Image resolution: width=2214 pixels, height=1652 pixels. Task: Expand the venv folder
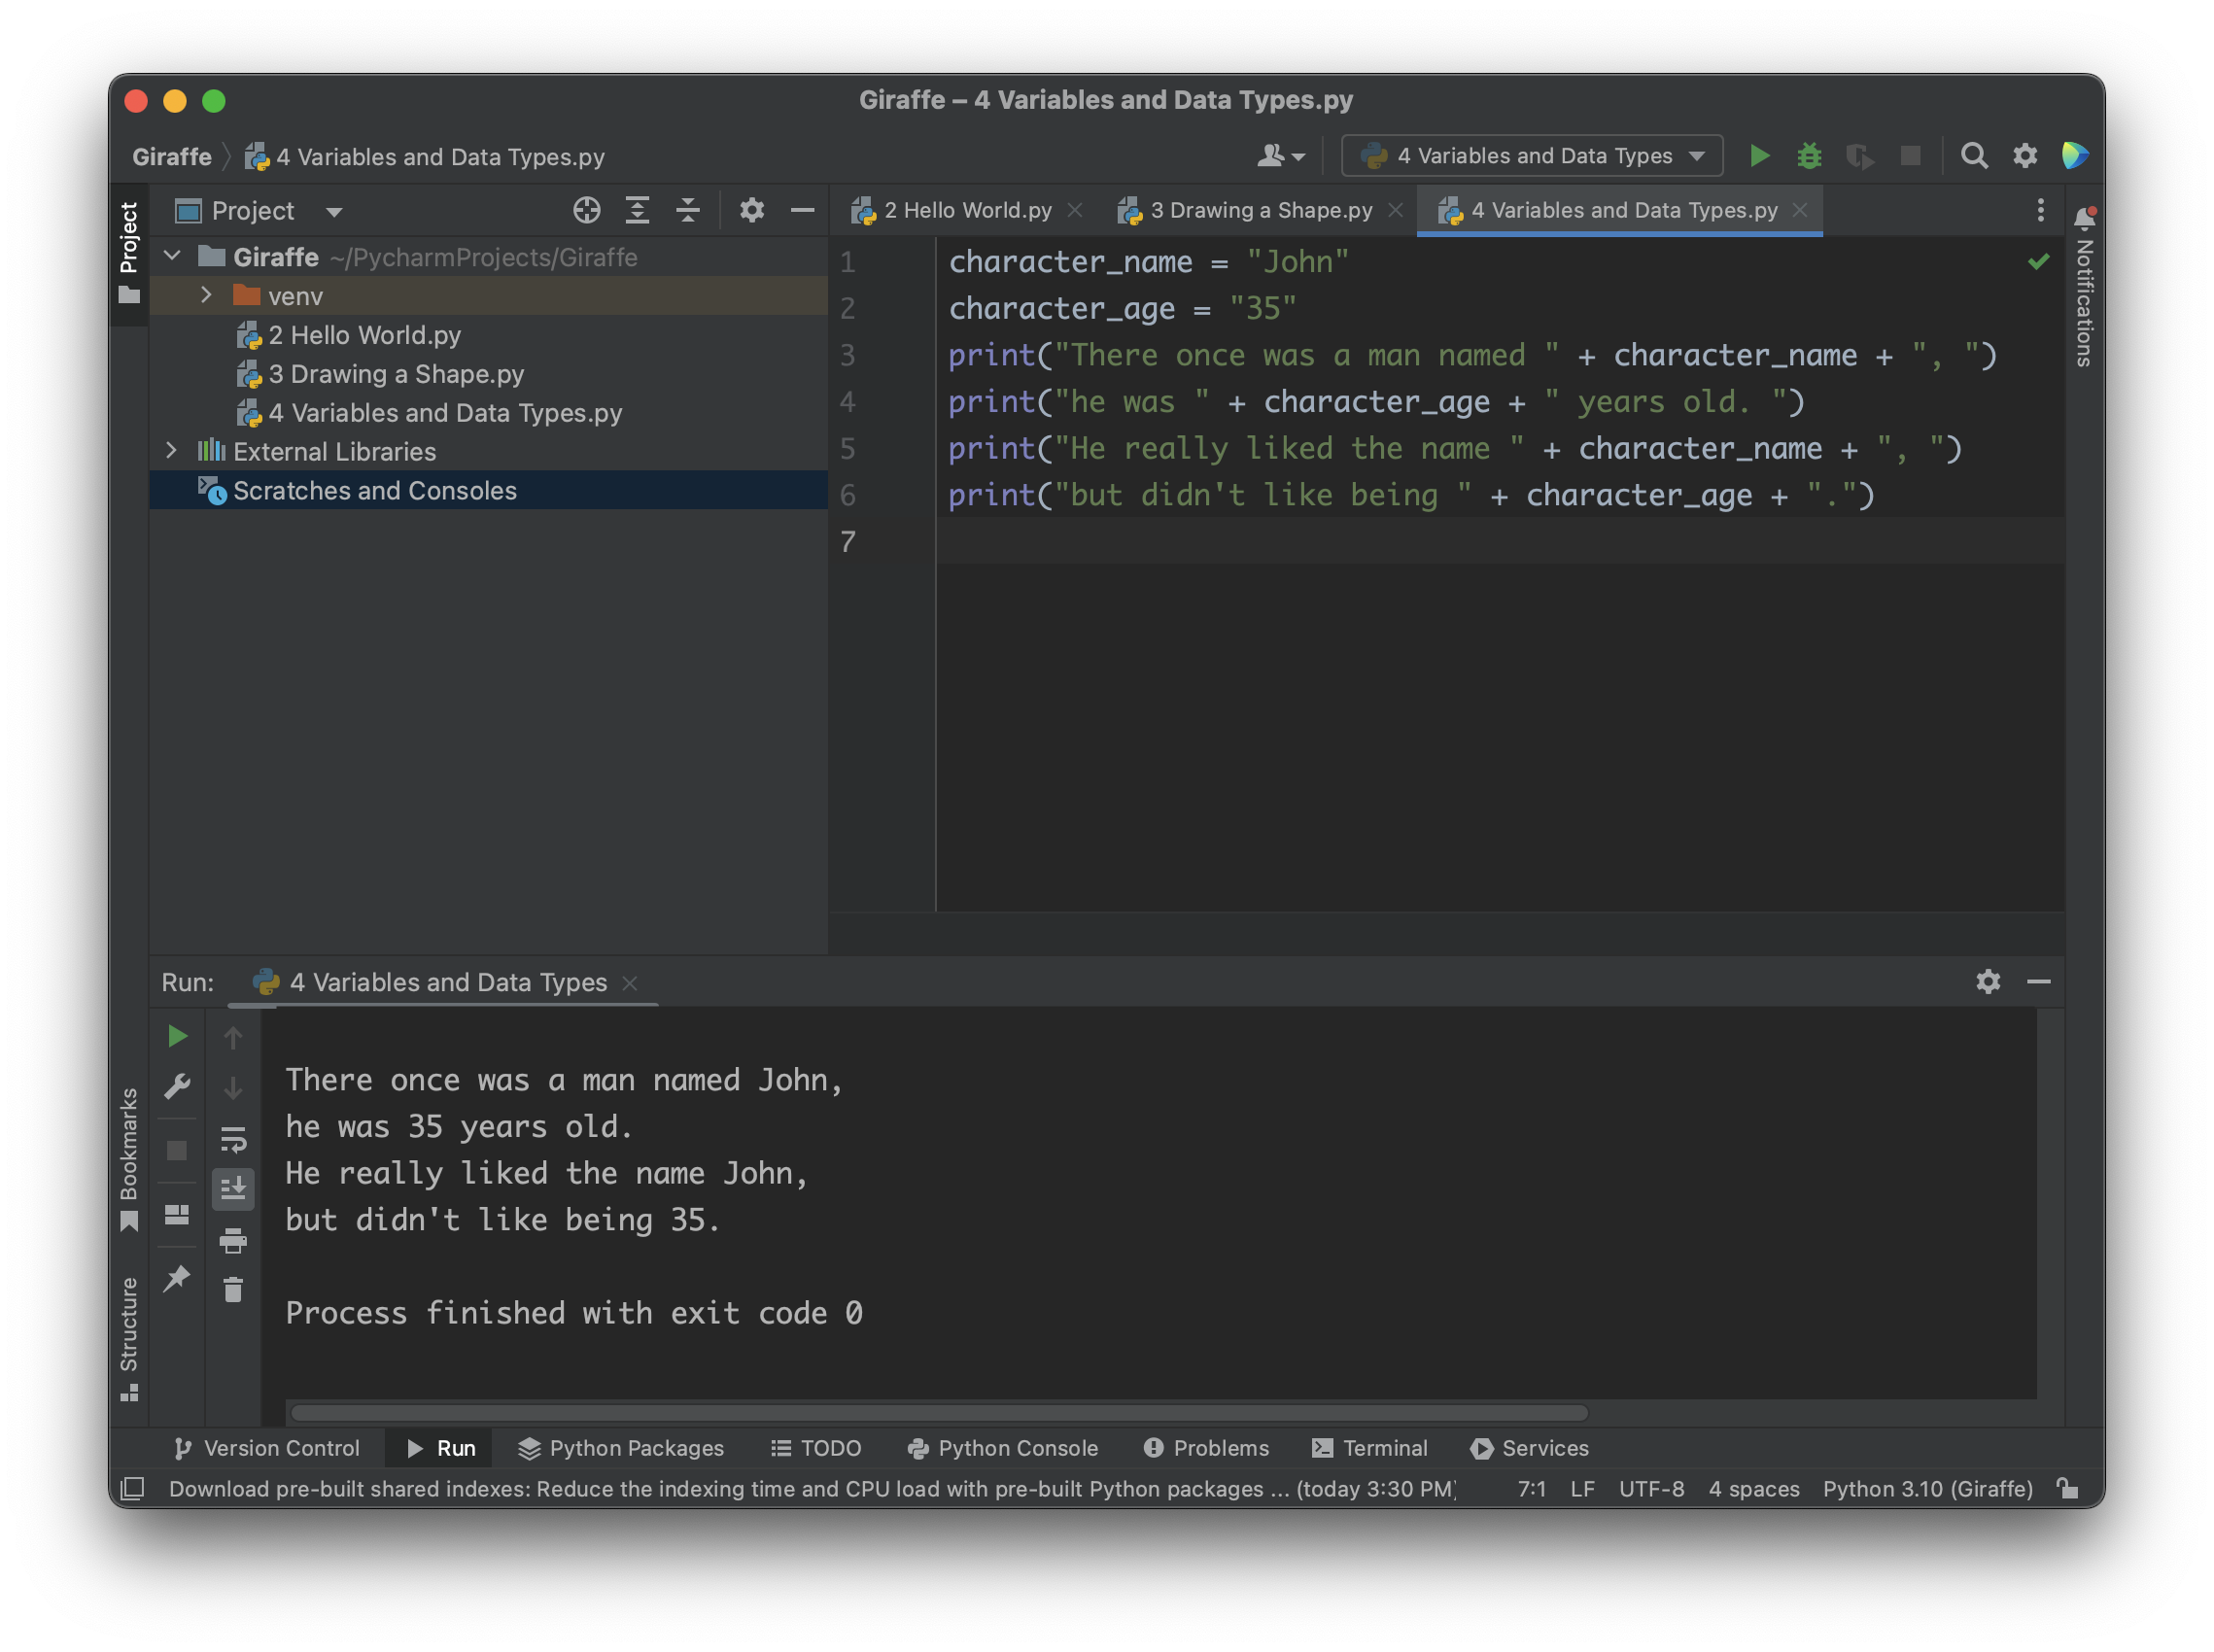(x=206, y=295)
